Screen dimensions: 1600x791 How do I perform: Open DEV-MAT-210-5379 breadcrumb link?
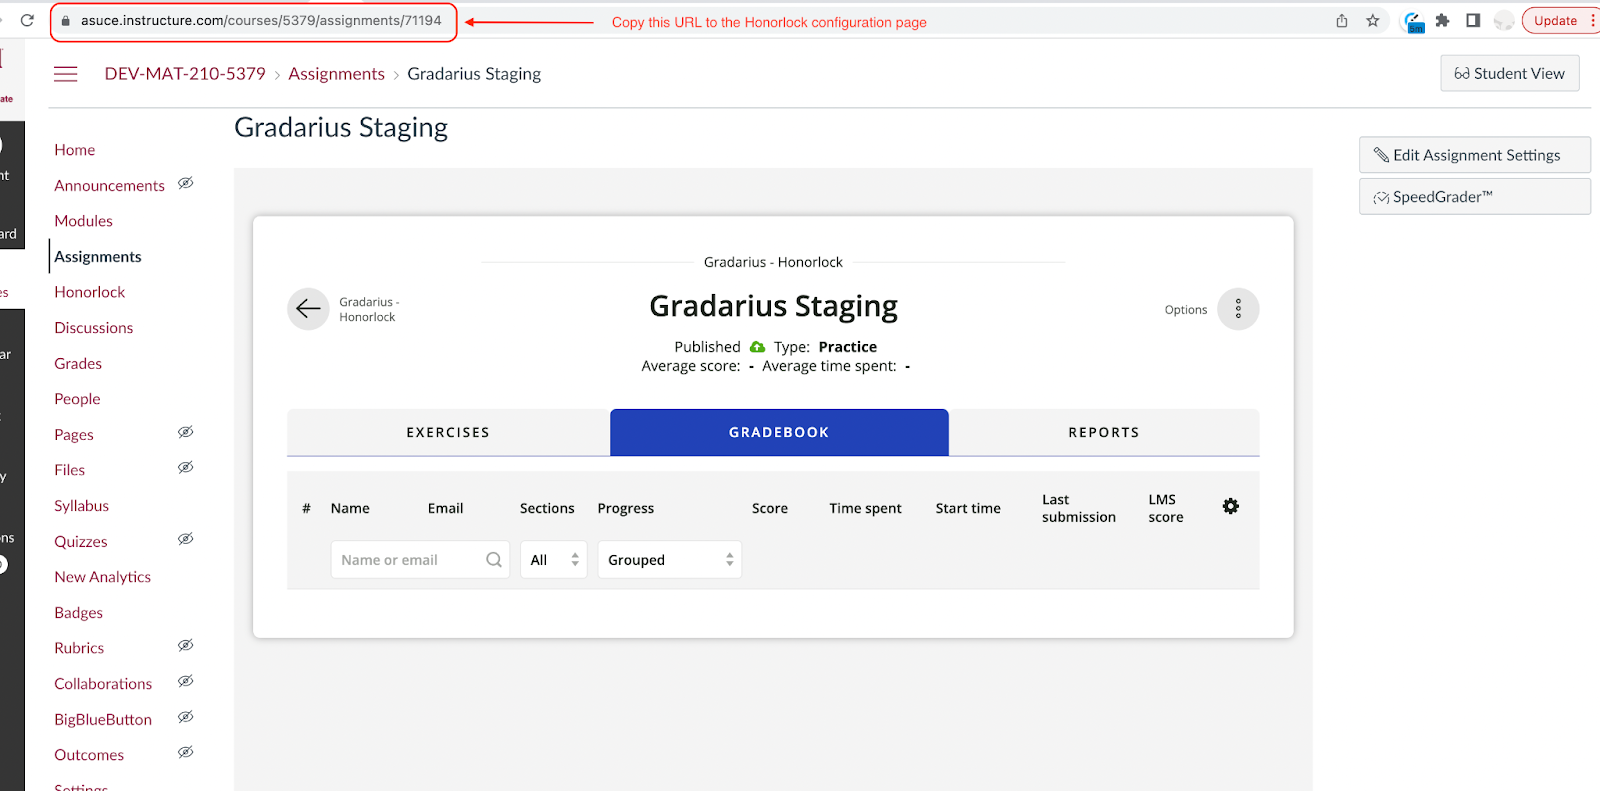185,74
